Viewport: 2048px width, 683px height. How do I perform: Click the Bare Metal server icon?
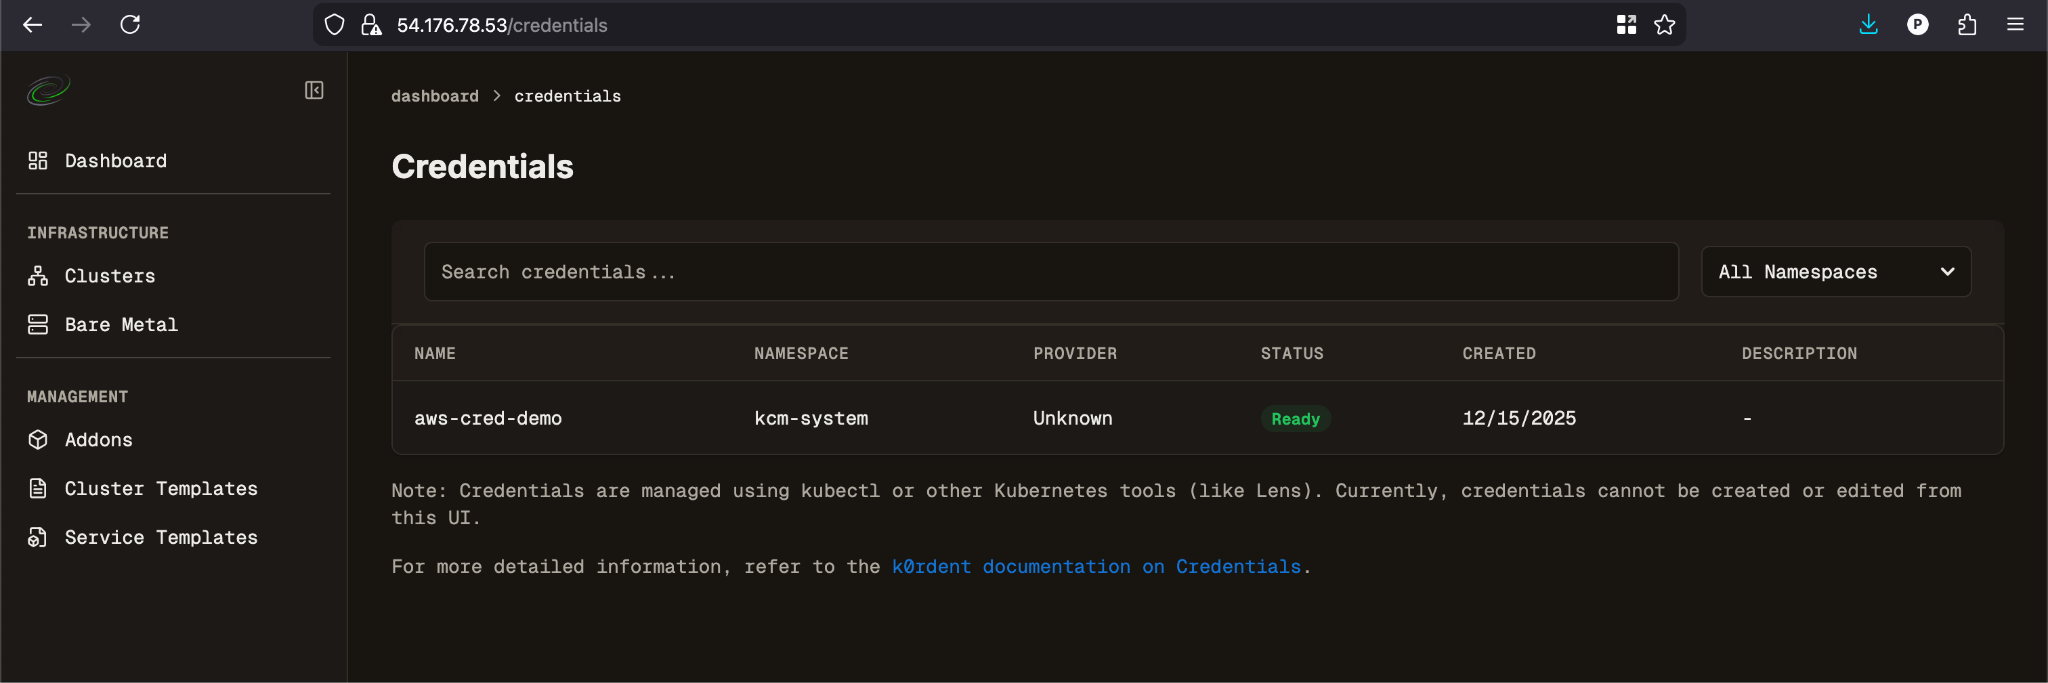(38, 325)
